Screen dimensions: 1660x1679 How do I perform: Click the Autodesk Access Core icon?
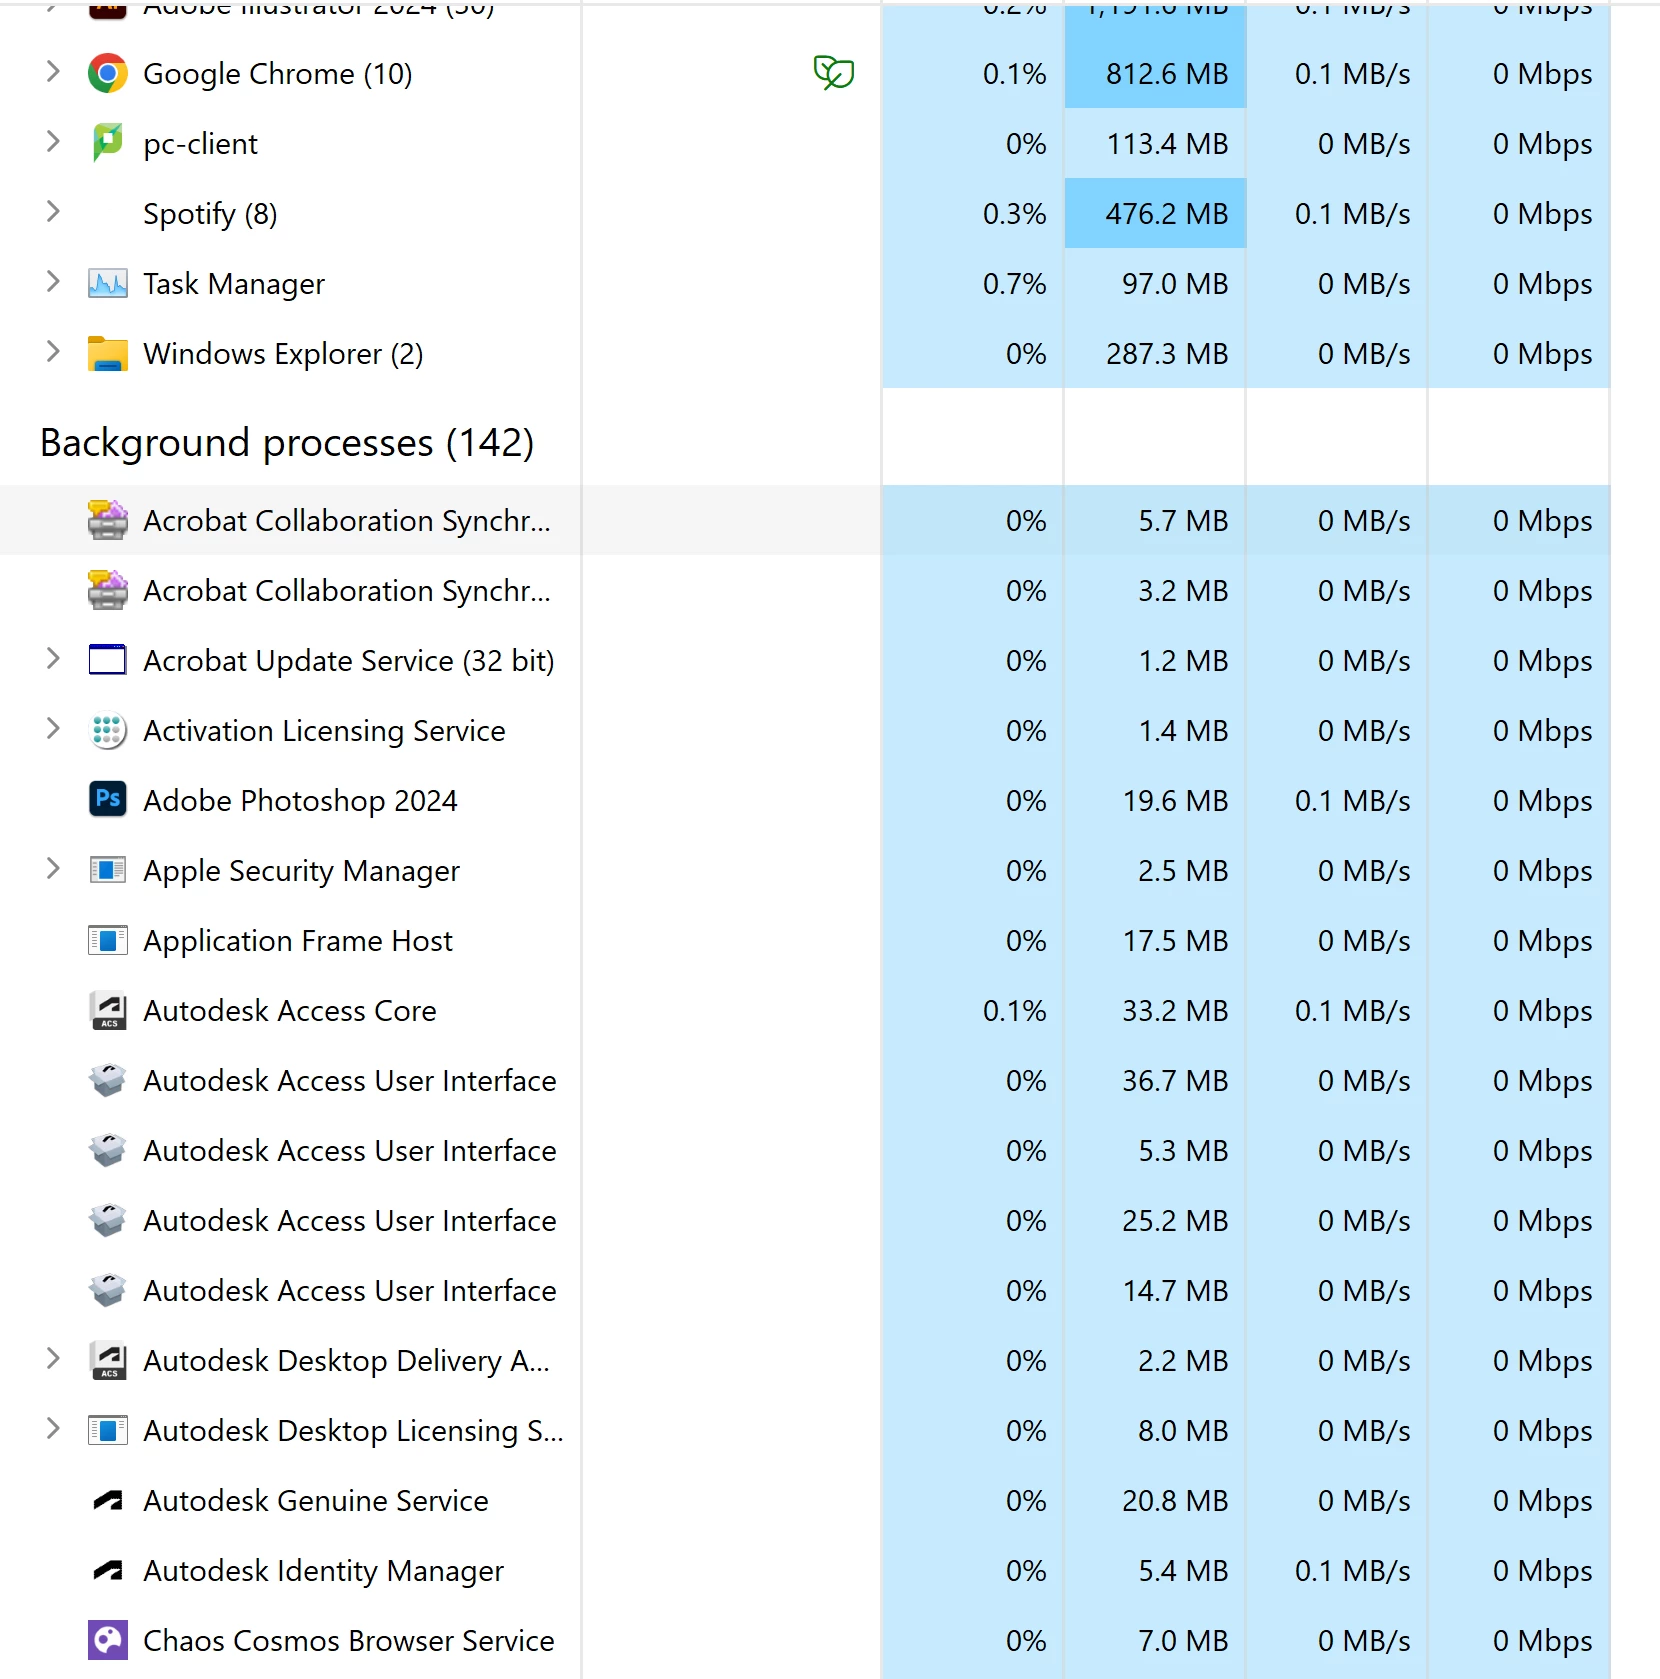click(x=107, y=1010)
